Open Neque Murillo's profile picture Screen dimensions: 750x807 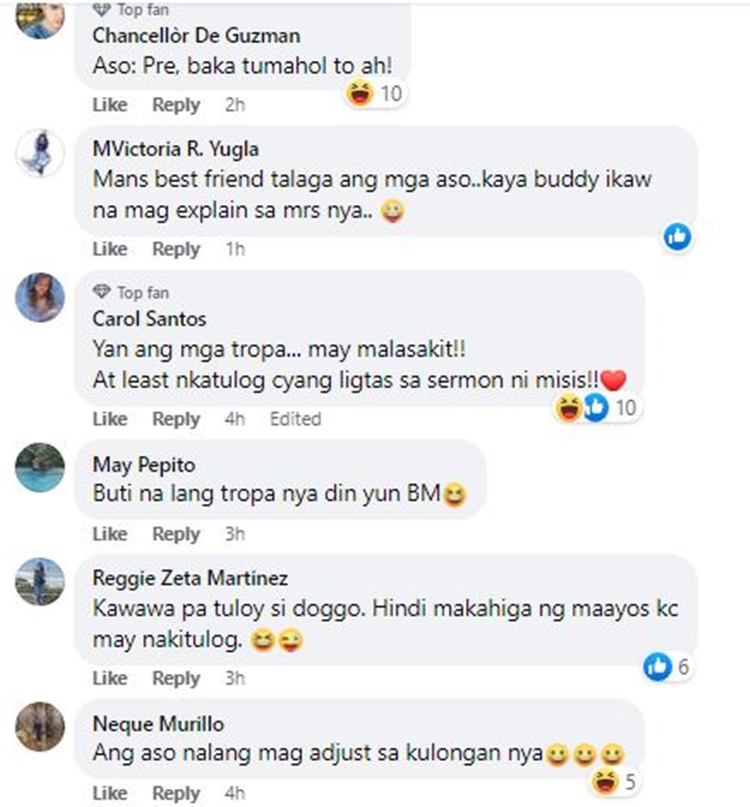click(x=40, y=726)
